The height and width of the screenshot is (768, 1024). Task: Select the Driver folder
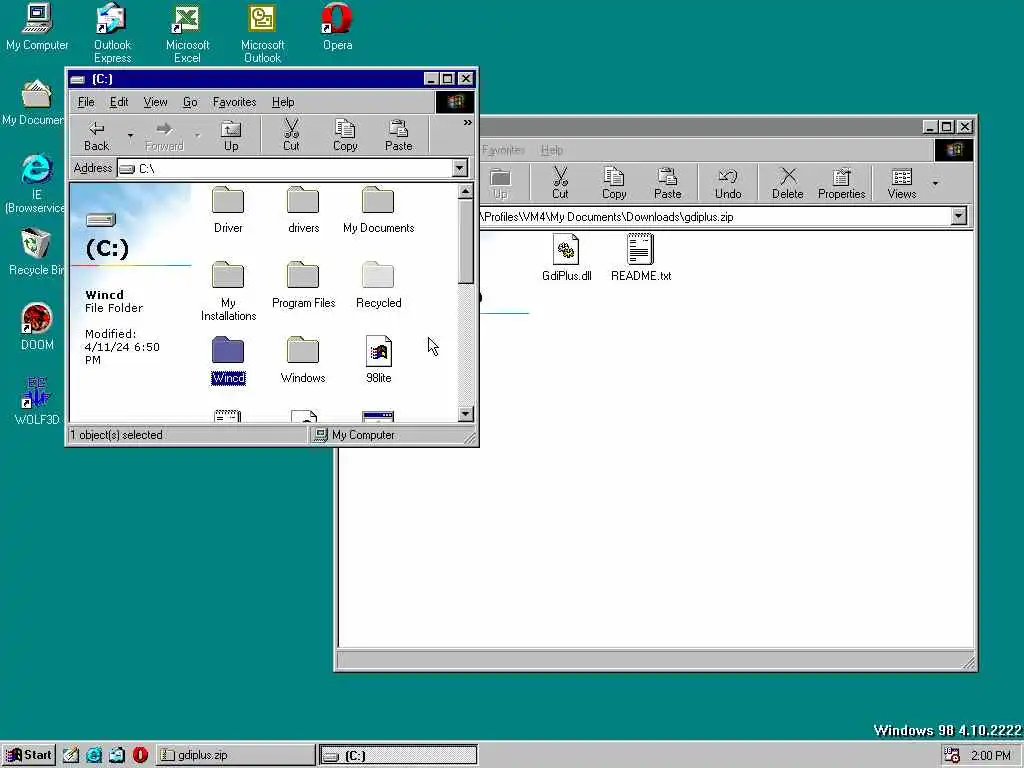pos(228,210)
